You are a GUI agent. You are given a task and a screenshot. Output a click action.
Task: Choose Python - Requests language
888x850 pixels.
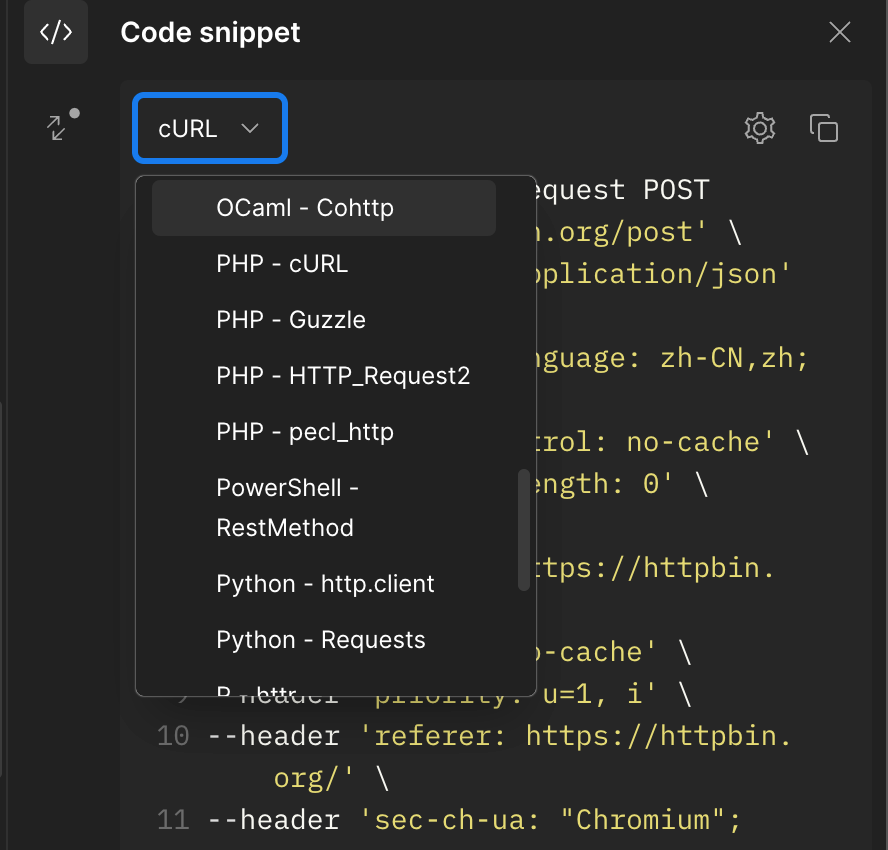321,640
